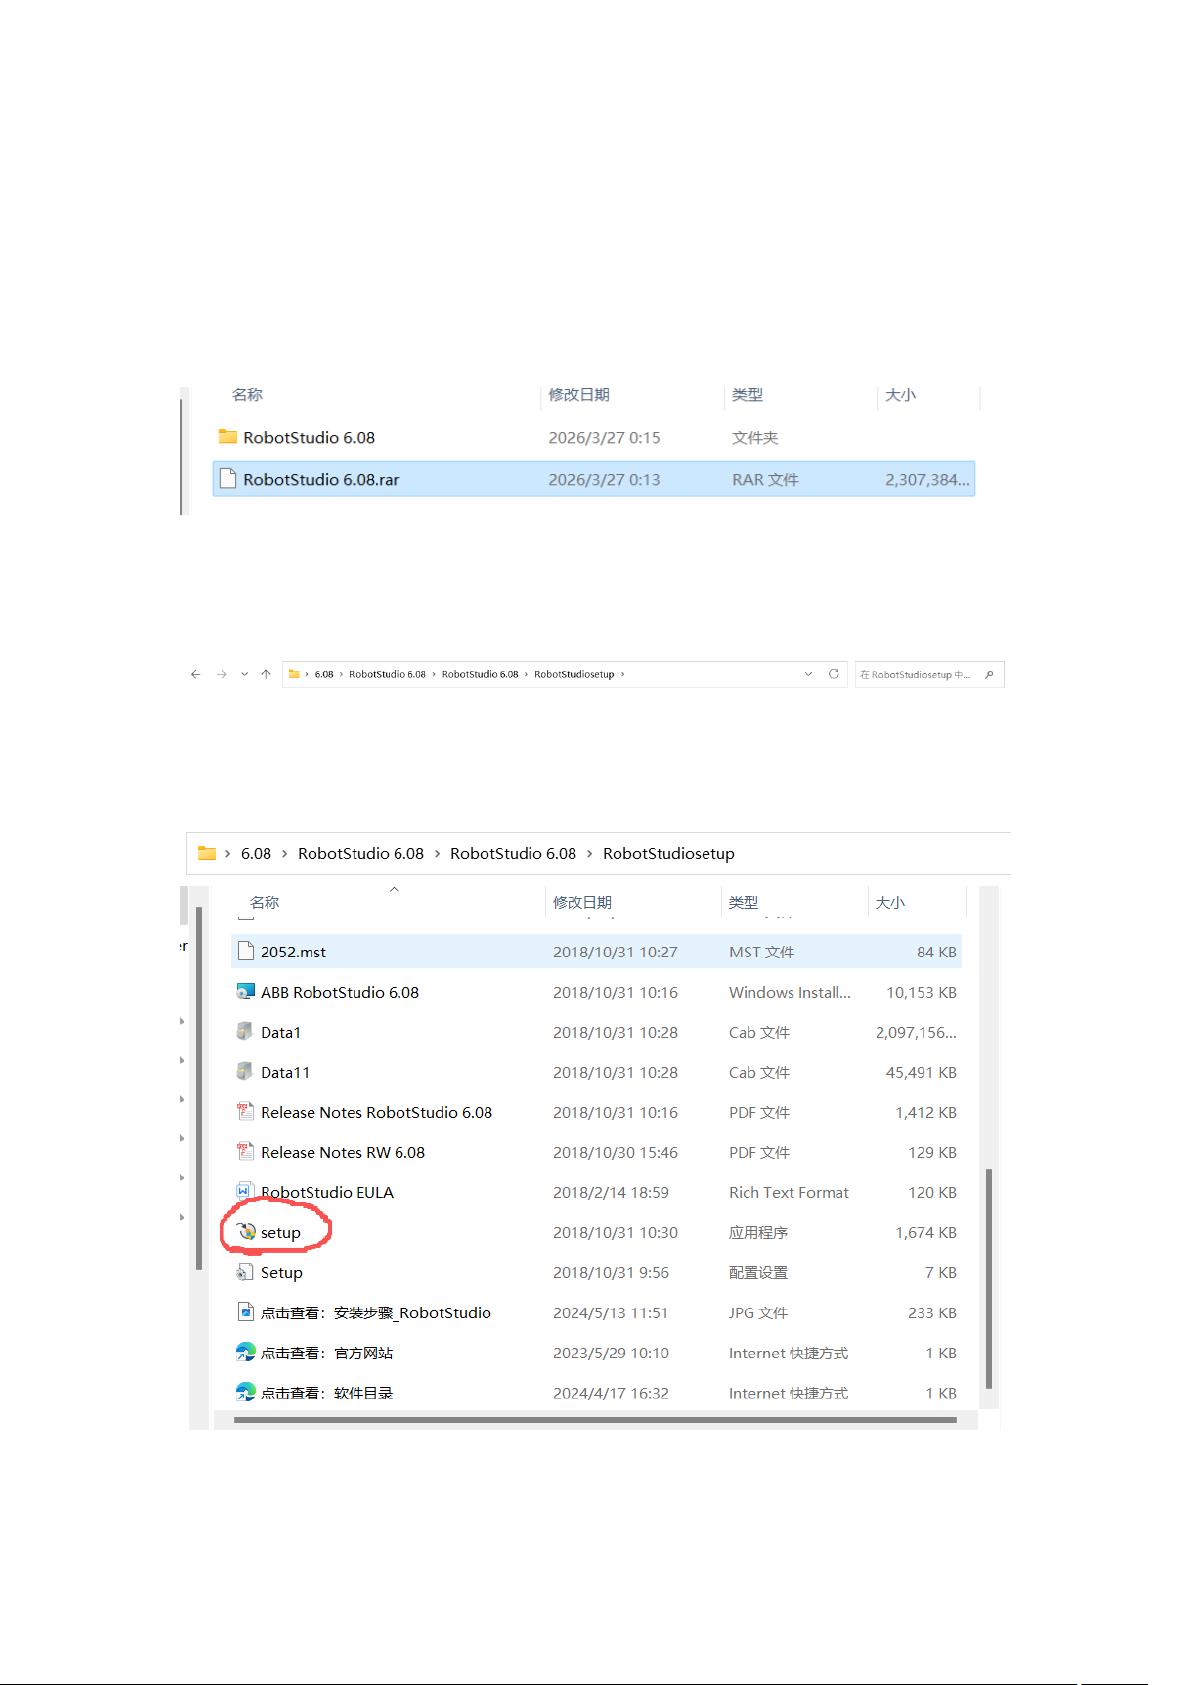Click the Release Notes RobotStudio 6.08 PDF icon

click(x=245, y=1111)
